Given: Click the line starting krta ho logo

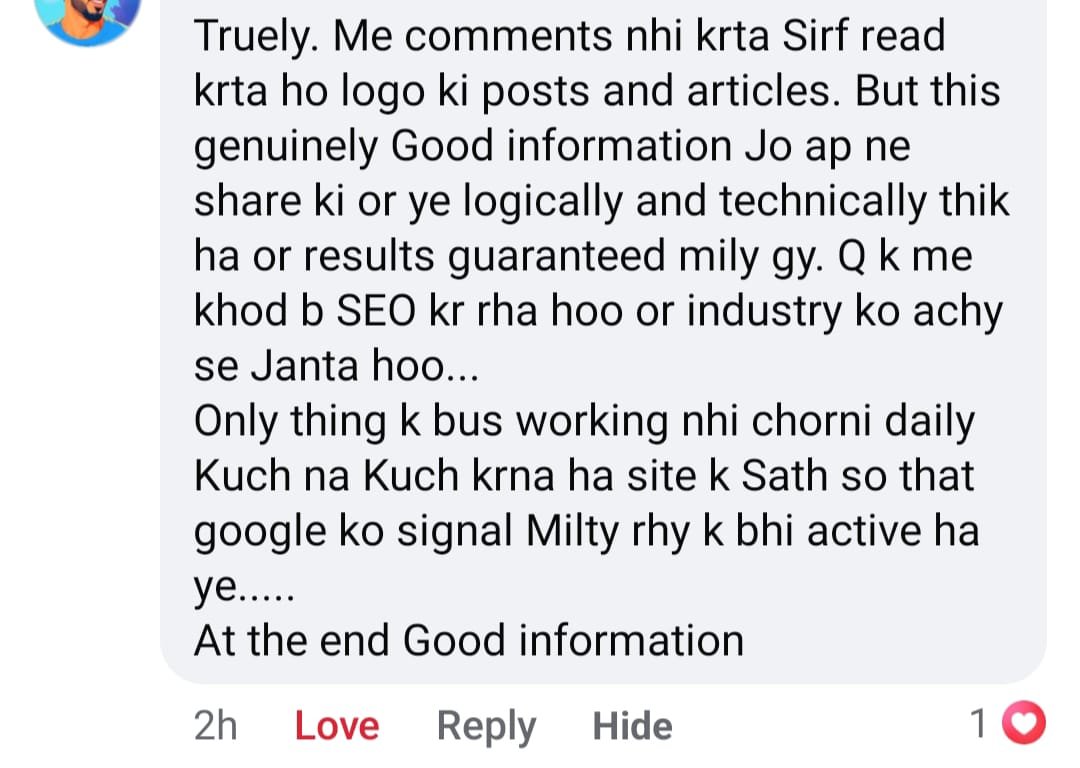Looking at the screenshot, I should [597, 92].
